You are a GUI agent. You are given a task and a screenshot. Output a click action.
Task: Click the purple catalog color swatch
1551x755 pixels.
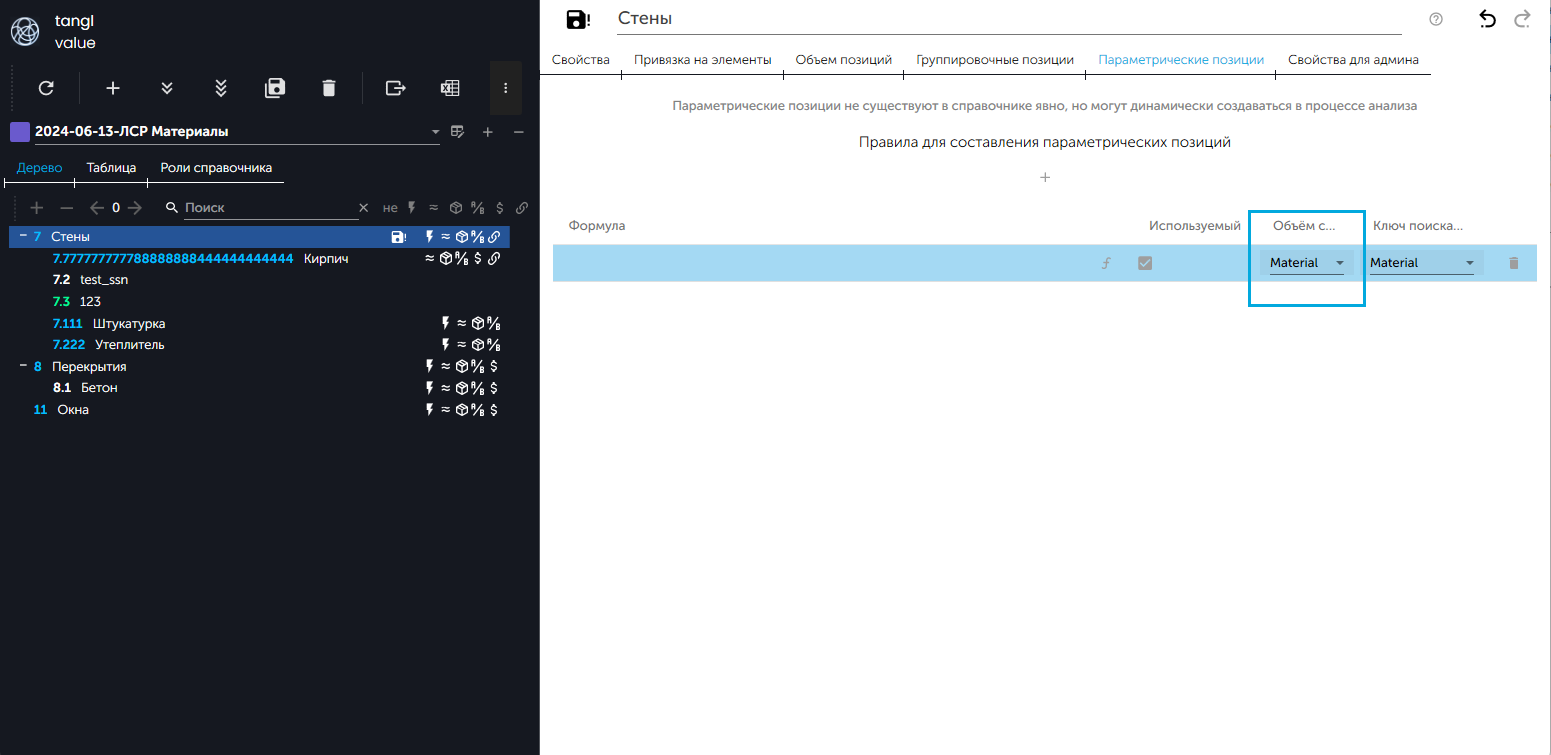19,132
